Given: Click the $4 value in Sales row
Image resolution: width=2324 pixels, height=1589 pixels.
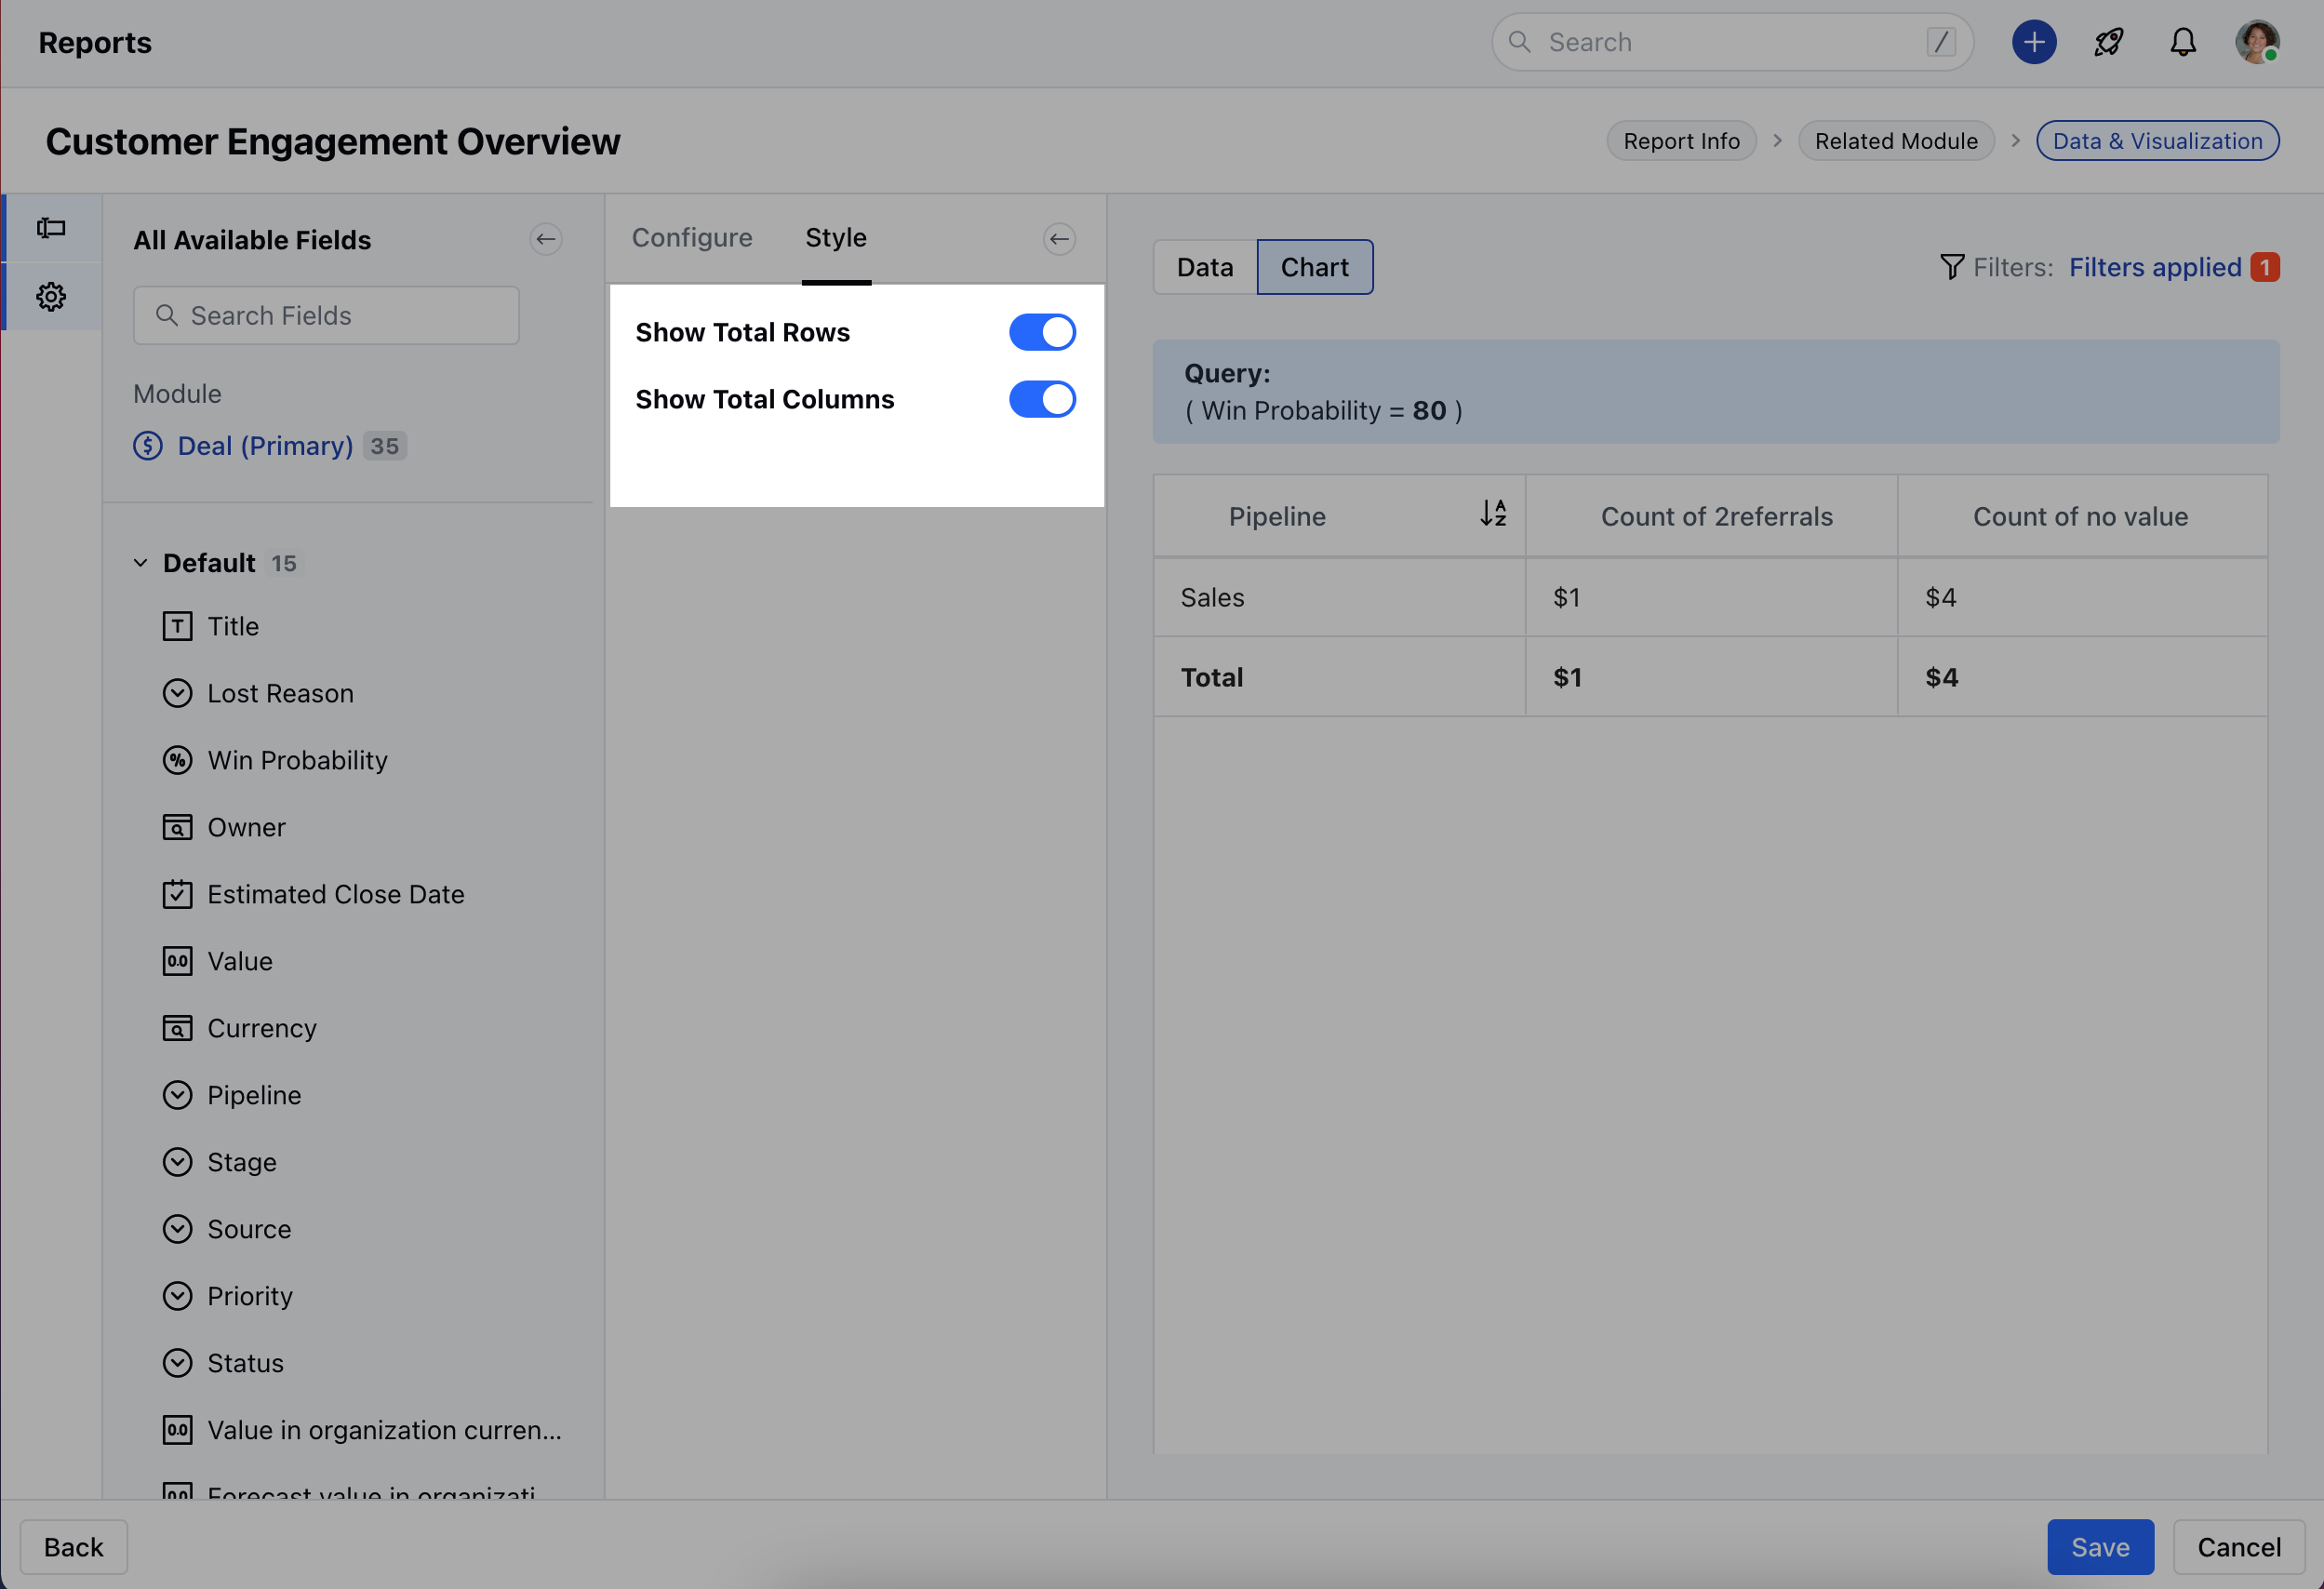Looking at the screenshot, I should (x=1940, y=597).
